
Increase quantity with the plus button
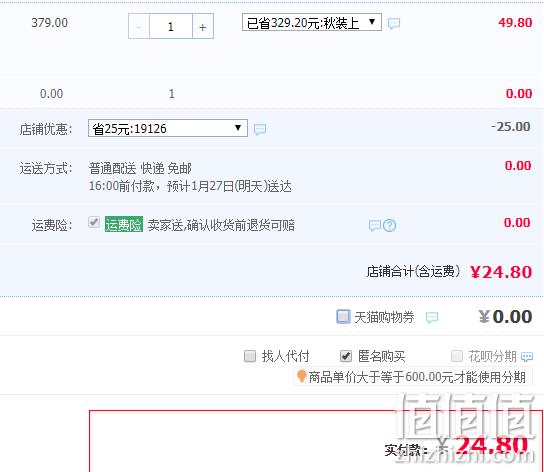point(203,26)
